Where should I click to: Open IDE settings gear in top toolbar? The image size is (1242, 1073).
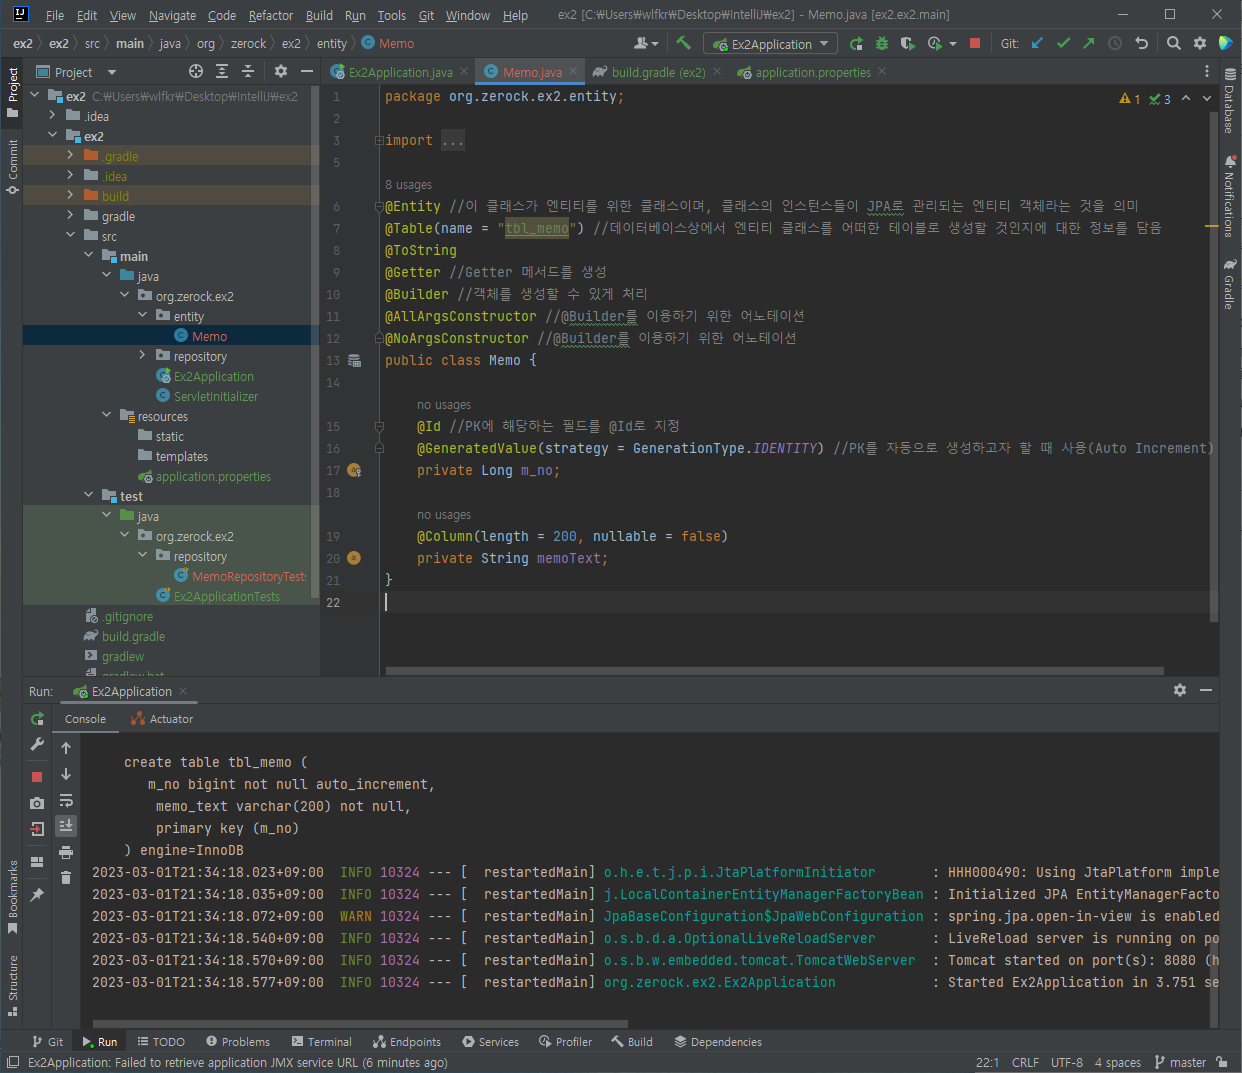(1200, 43)
